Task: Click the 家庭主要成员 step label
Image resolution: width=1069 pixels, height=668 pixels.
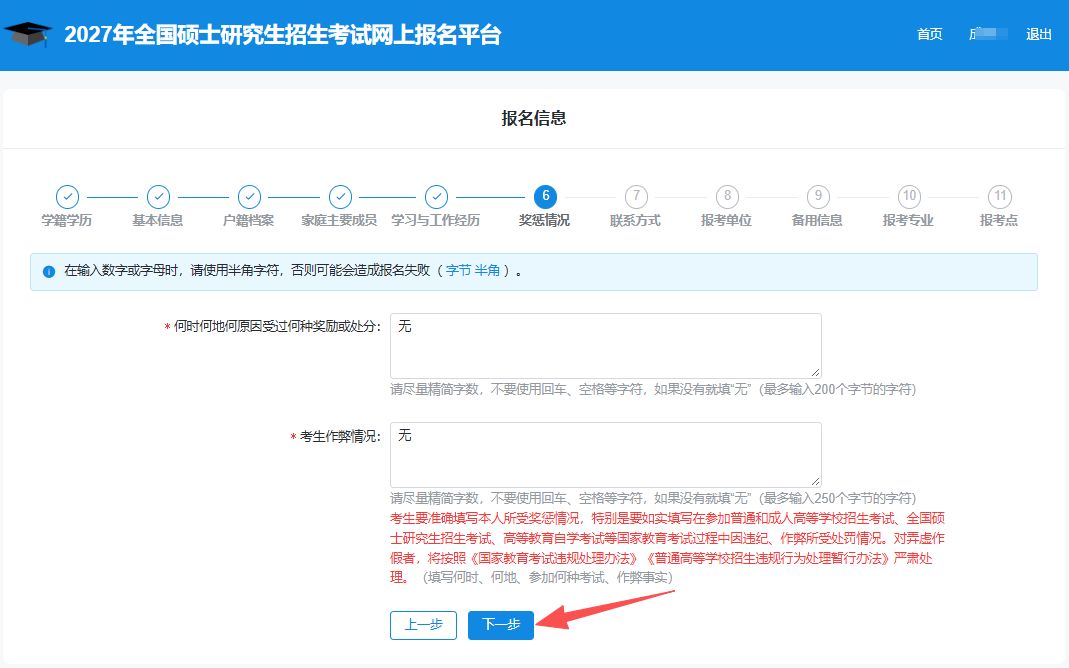Action: [x=340, y=220]
